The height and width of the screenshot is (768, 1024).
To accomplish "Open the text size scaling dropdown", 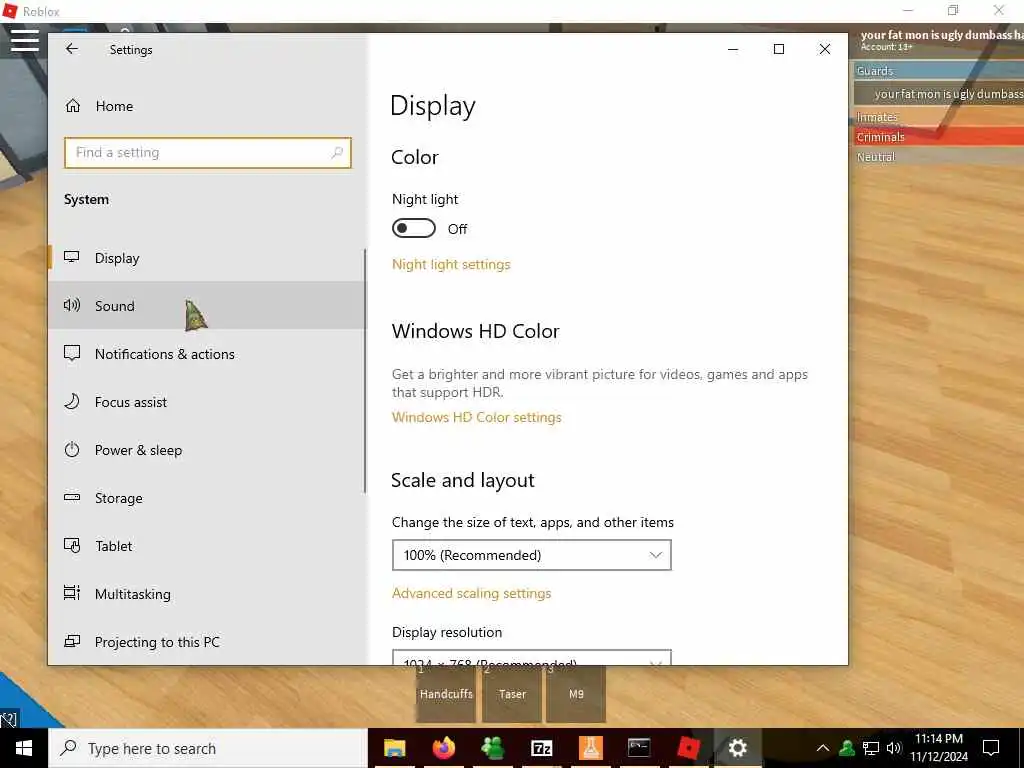I will click(x=532, y=555).
